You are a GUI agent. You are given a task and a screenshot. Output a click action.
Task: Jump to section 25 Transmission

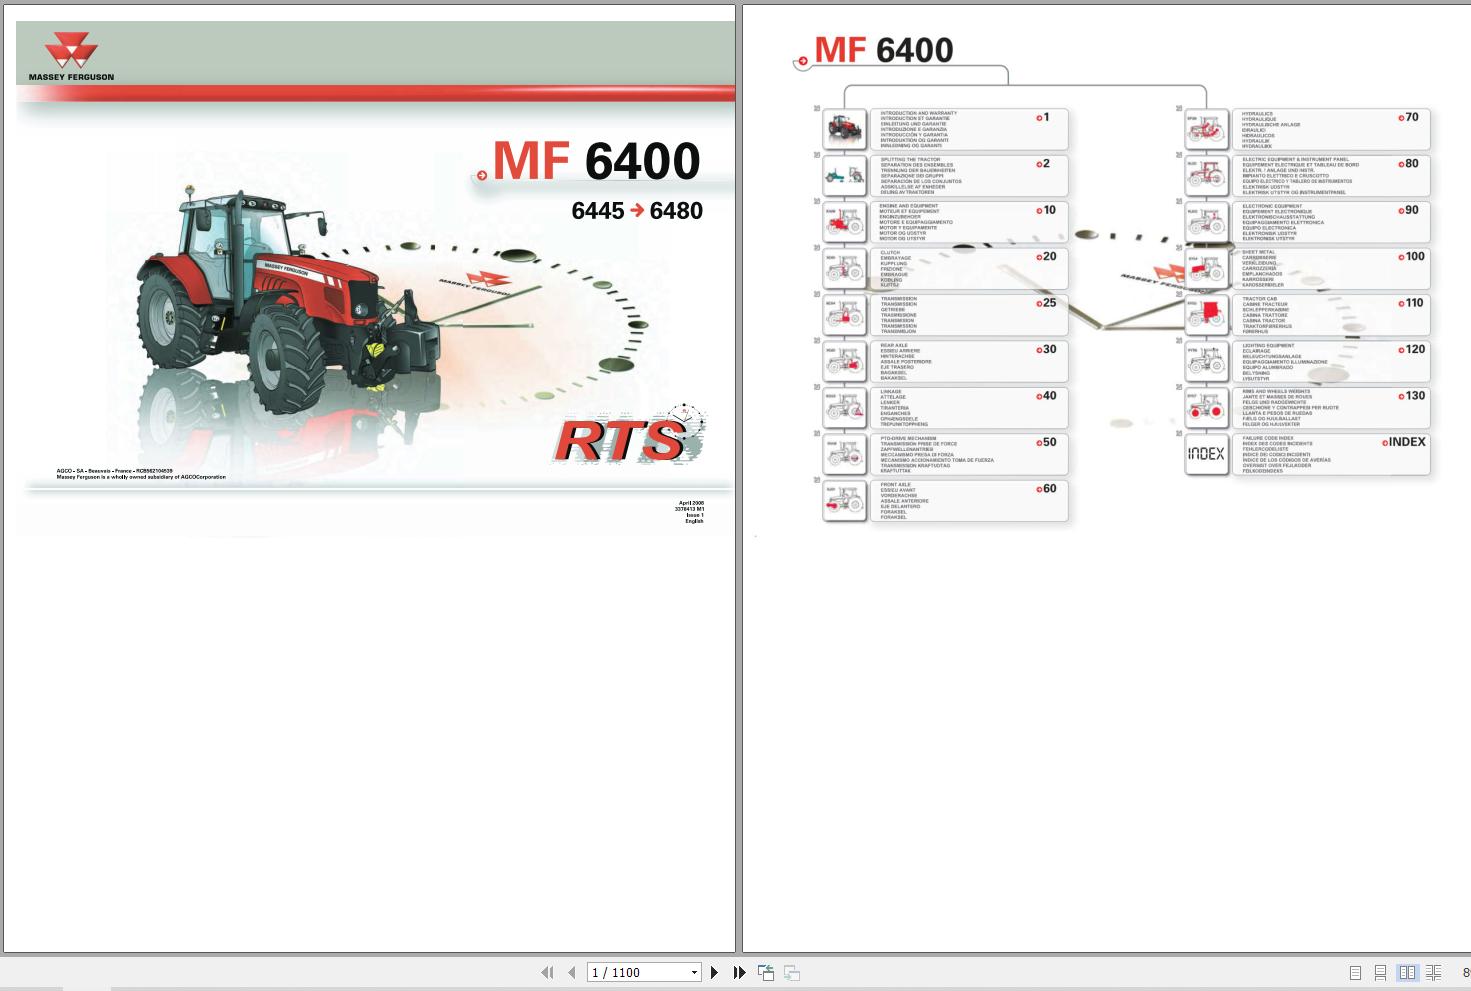coord(969,315)
